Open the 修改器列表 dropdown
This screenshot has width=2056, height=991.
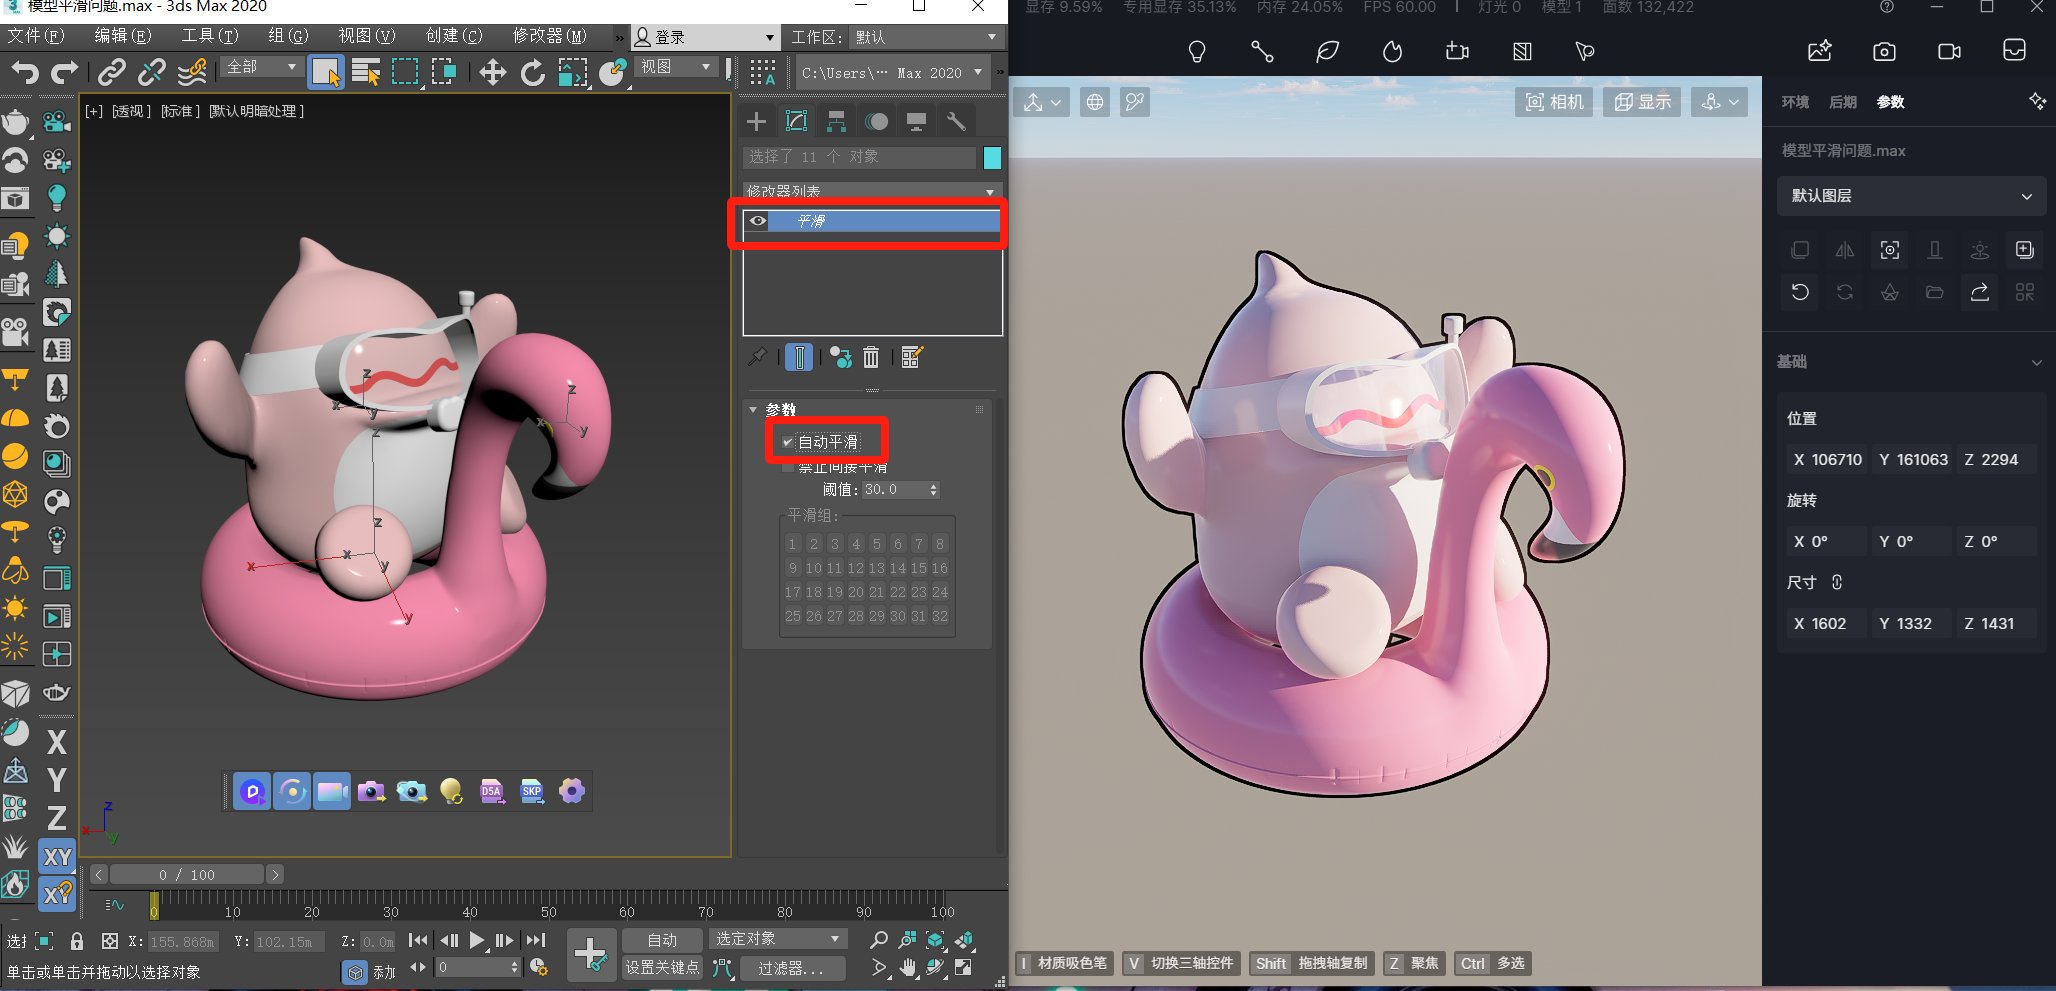872,191
